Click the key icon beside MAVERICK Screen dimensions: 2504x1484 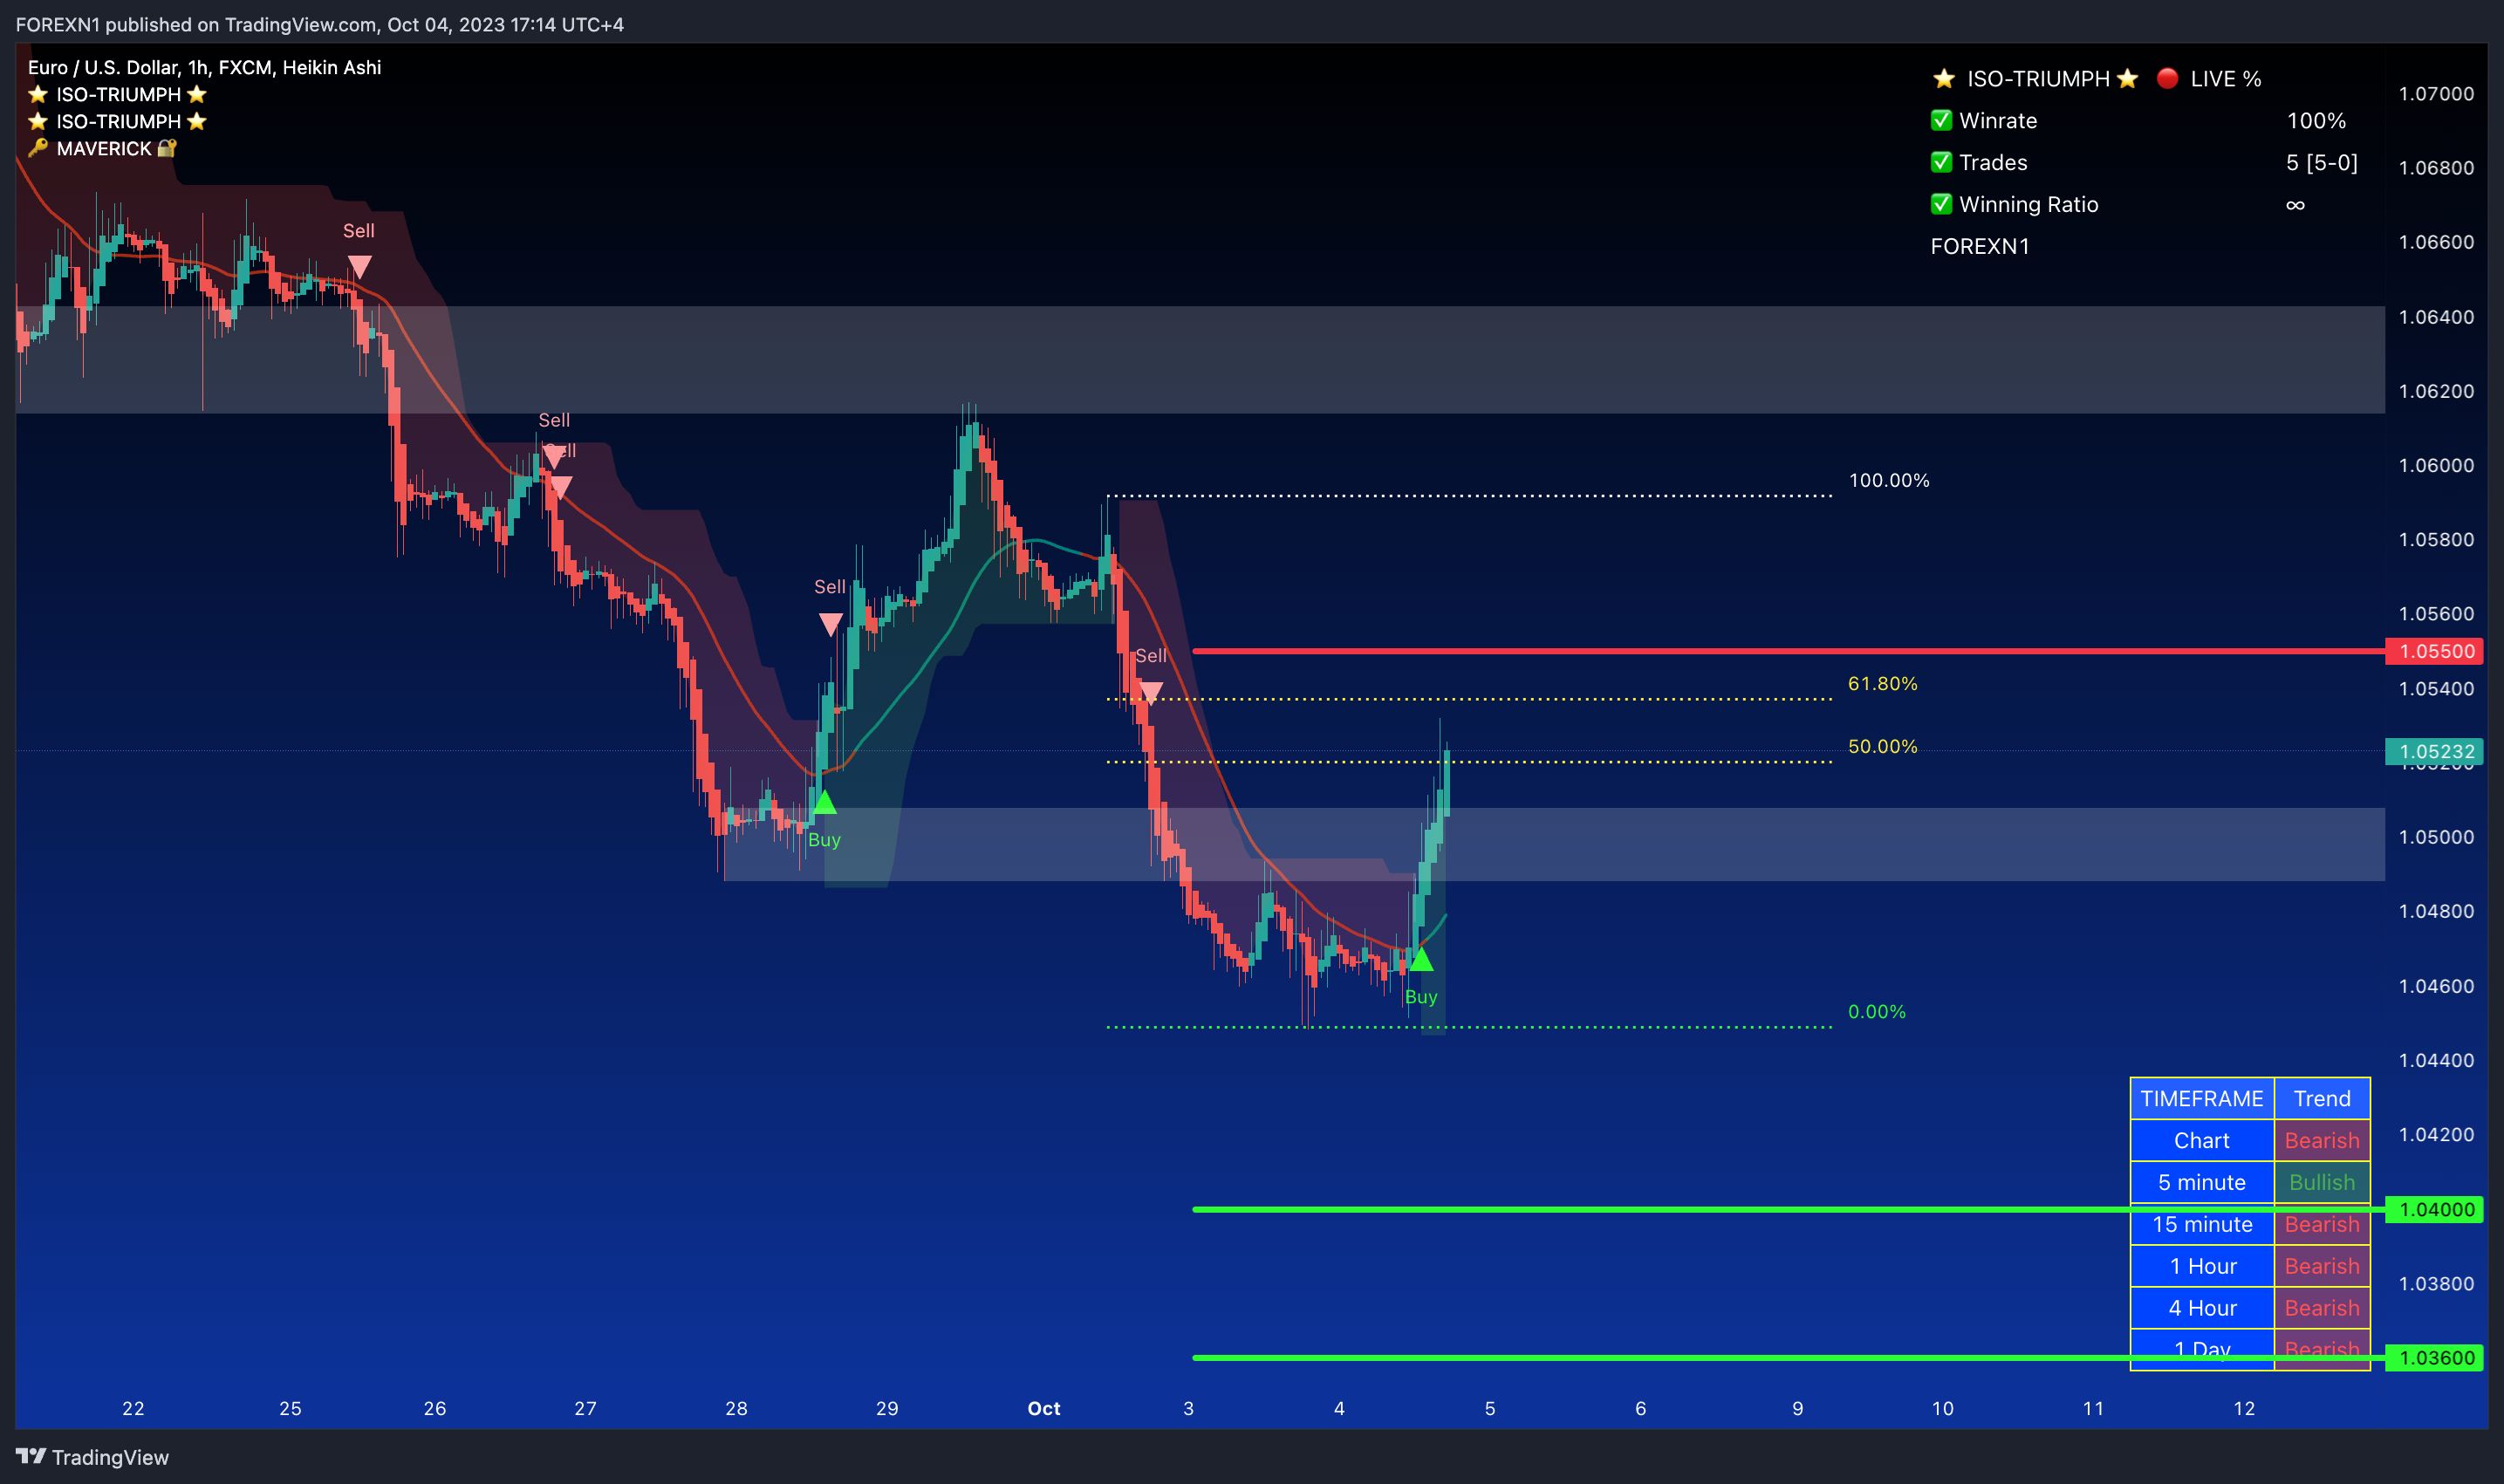[38, 148]
